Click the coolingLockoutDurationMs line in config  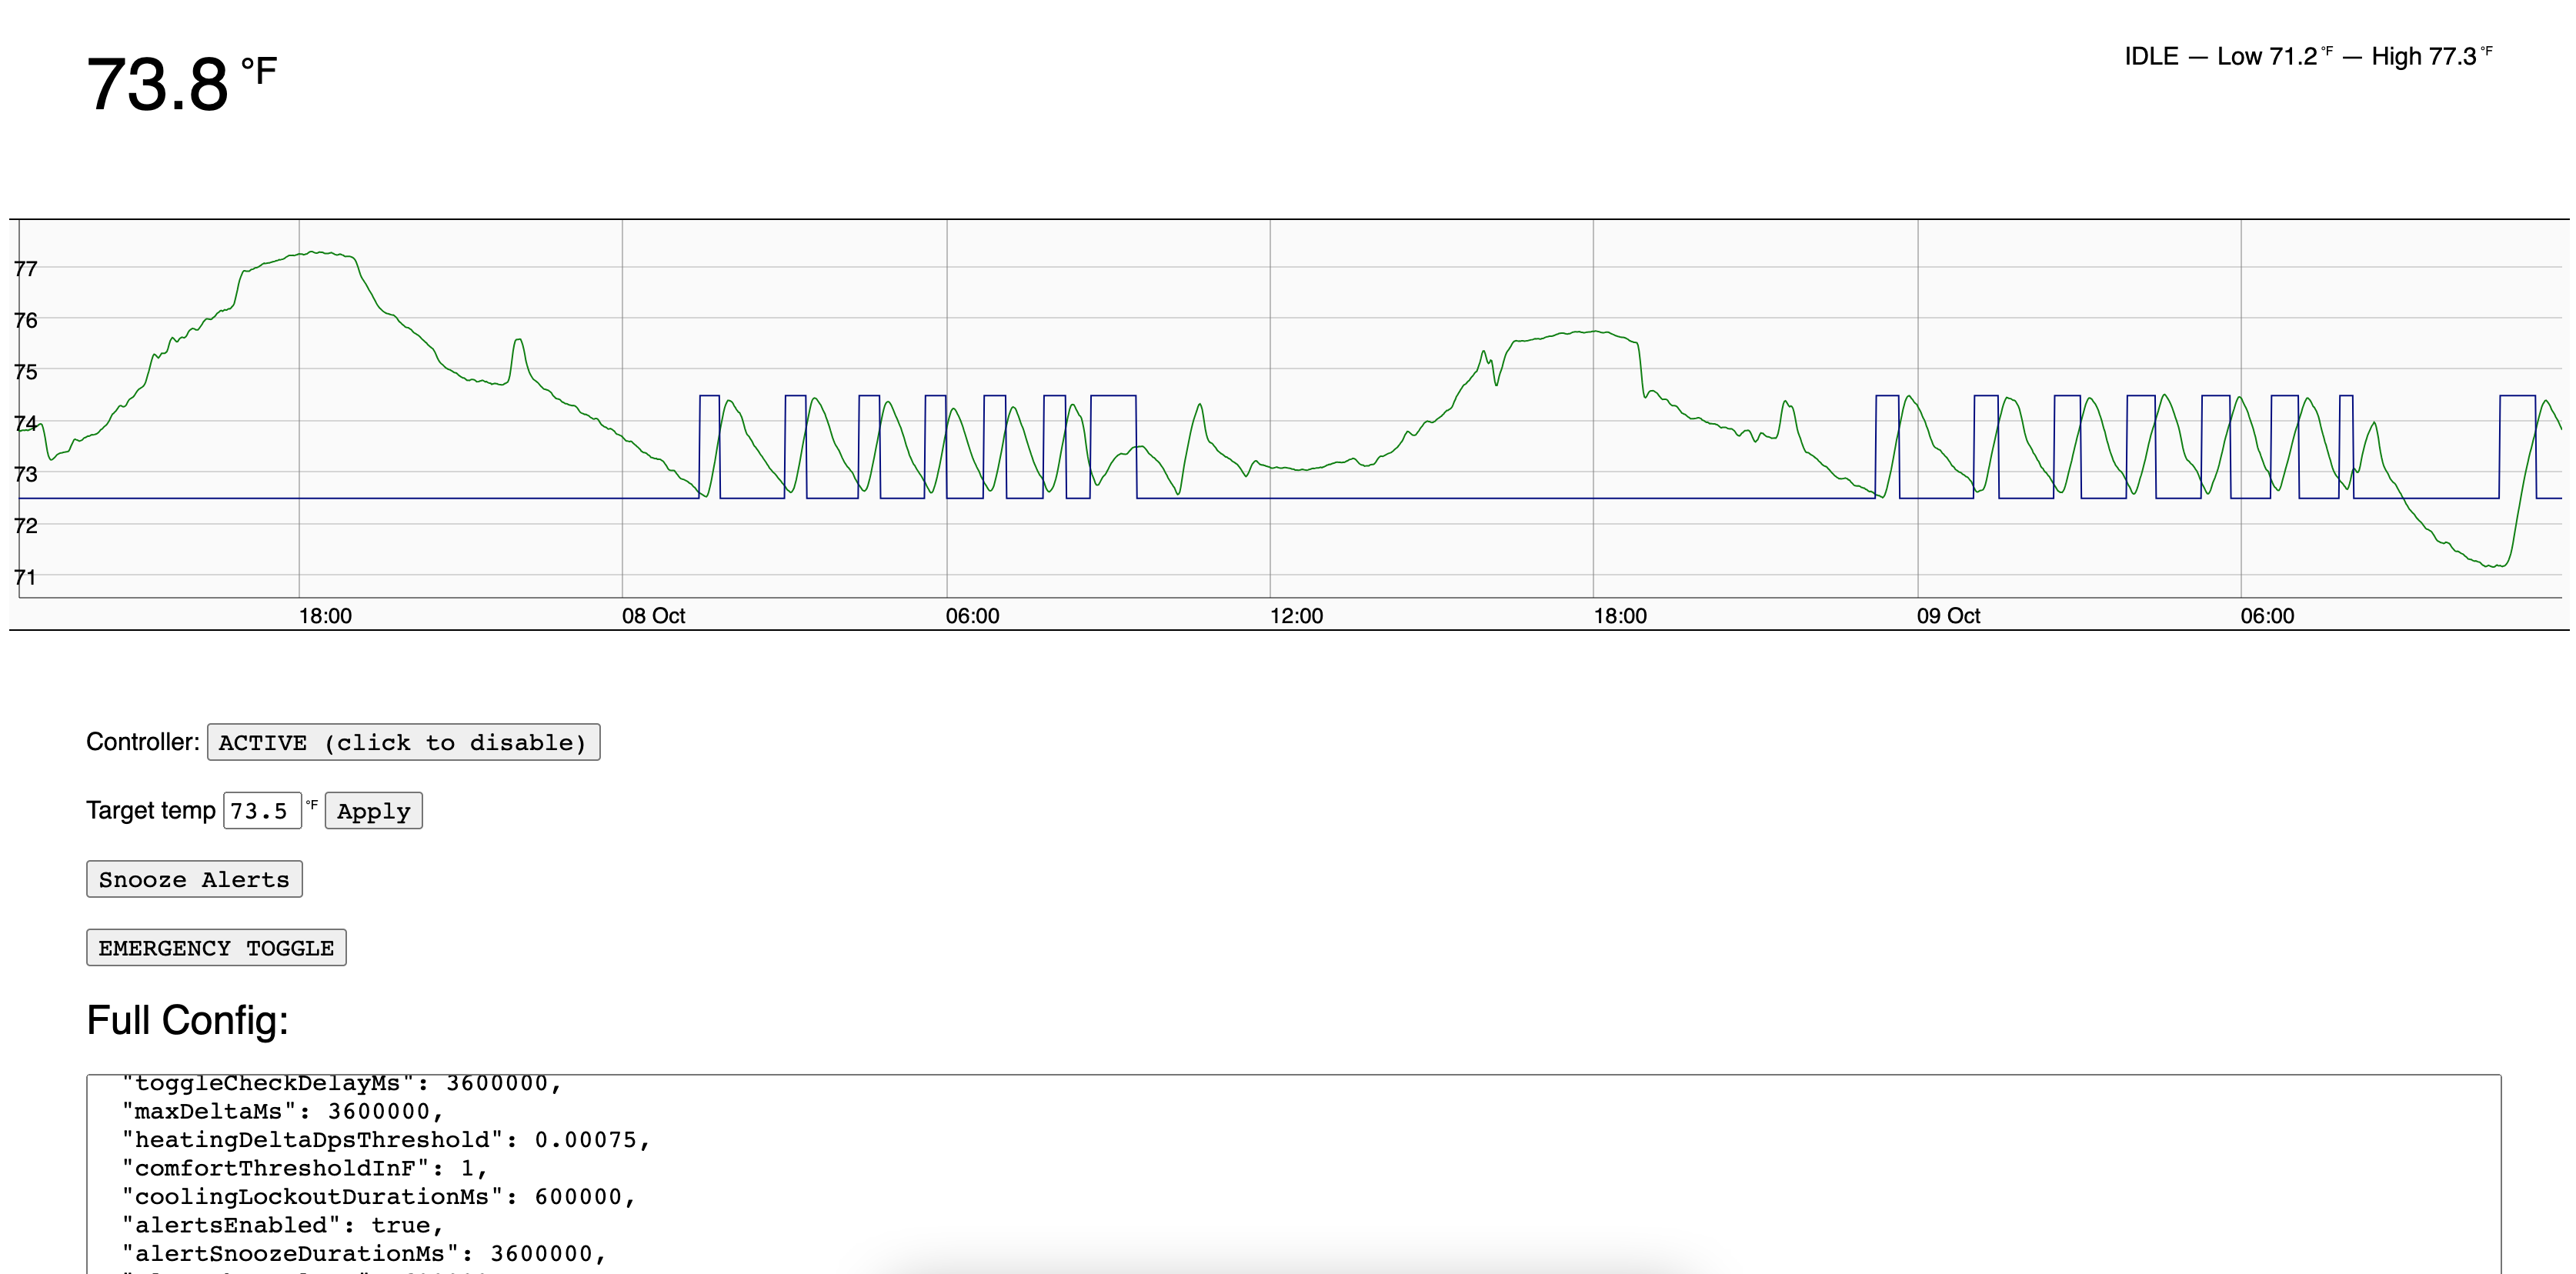click(378, 1197)
